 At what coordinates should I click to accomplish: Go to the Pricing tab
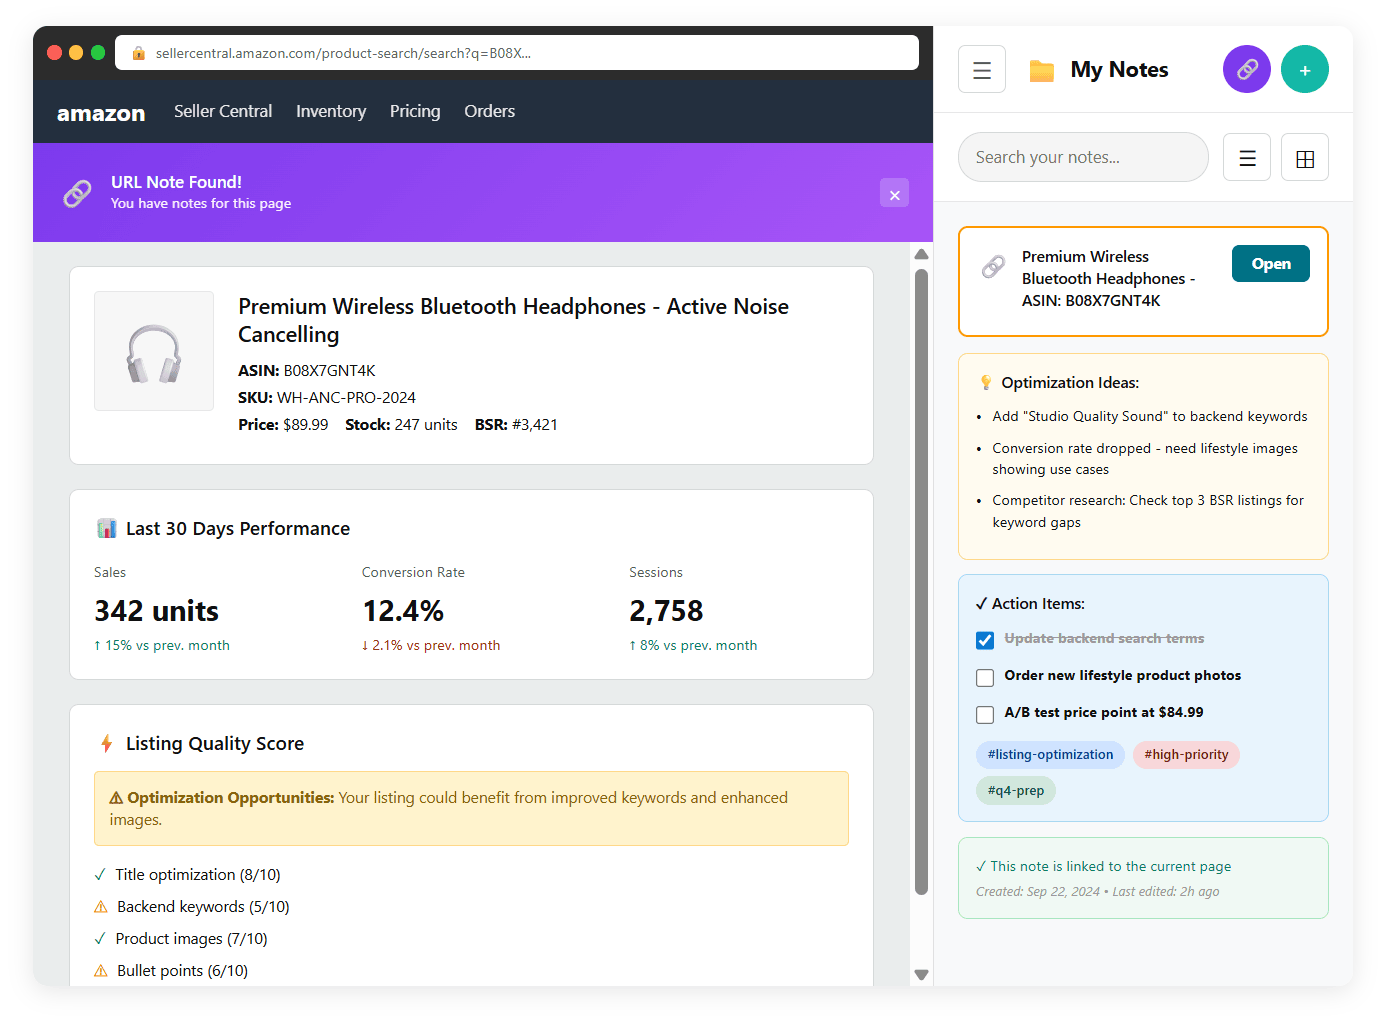414,111
